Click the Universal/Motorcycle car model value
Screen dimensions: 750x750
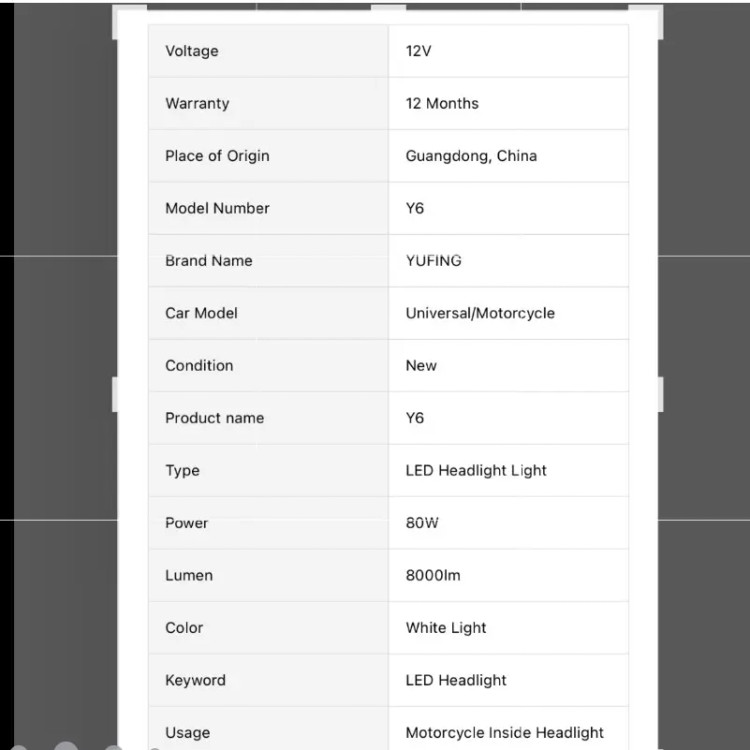point(480,313)
